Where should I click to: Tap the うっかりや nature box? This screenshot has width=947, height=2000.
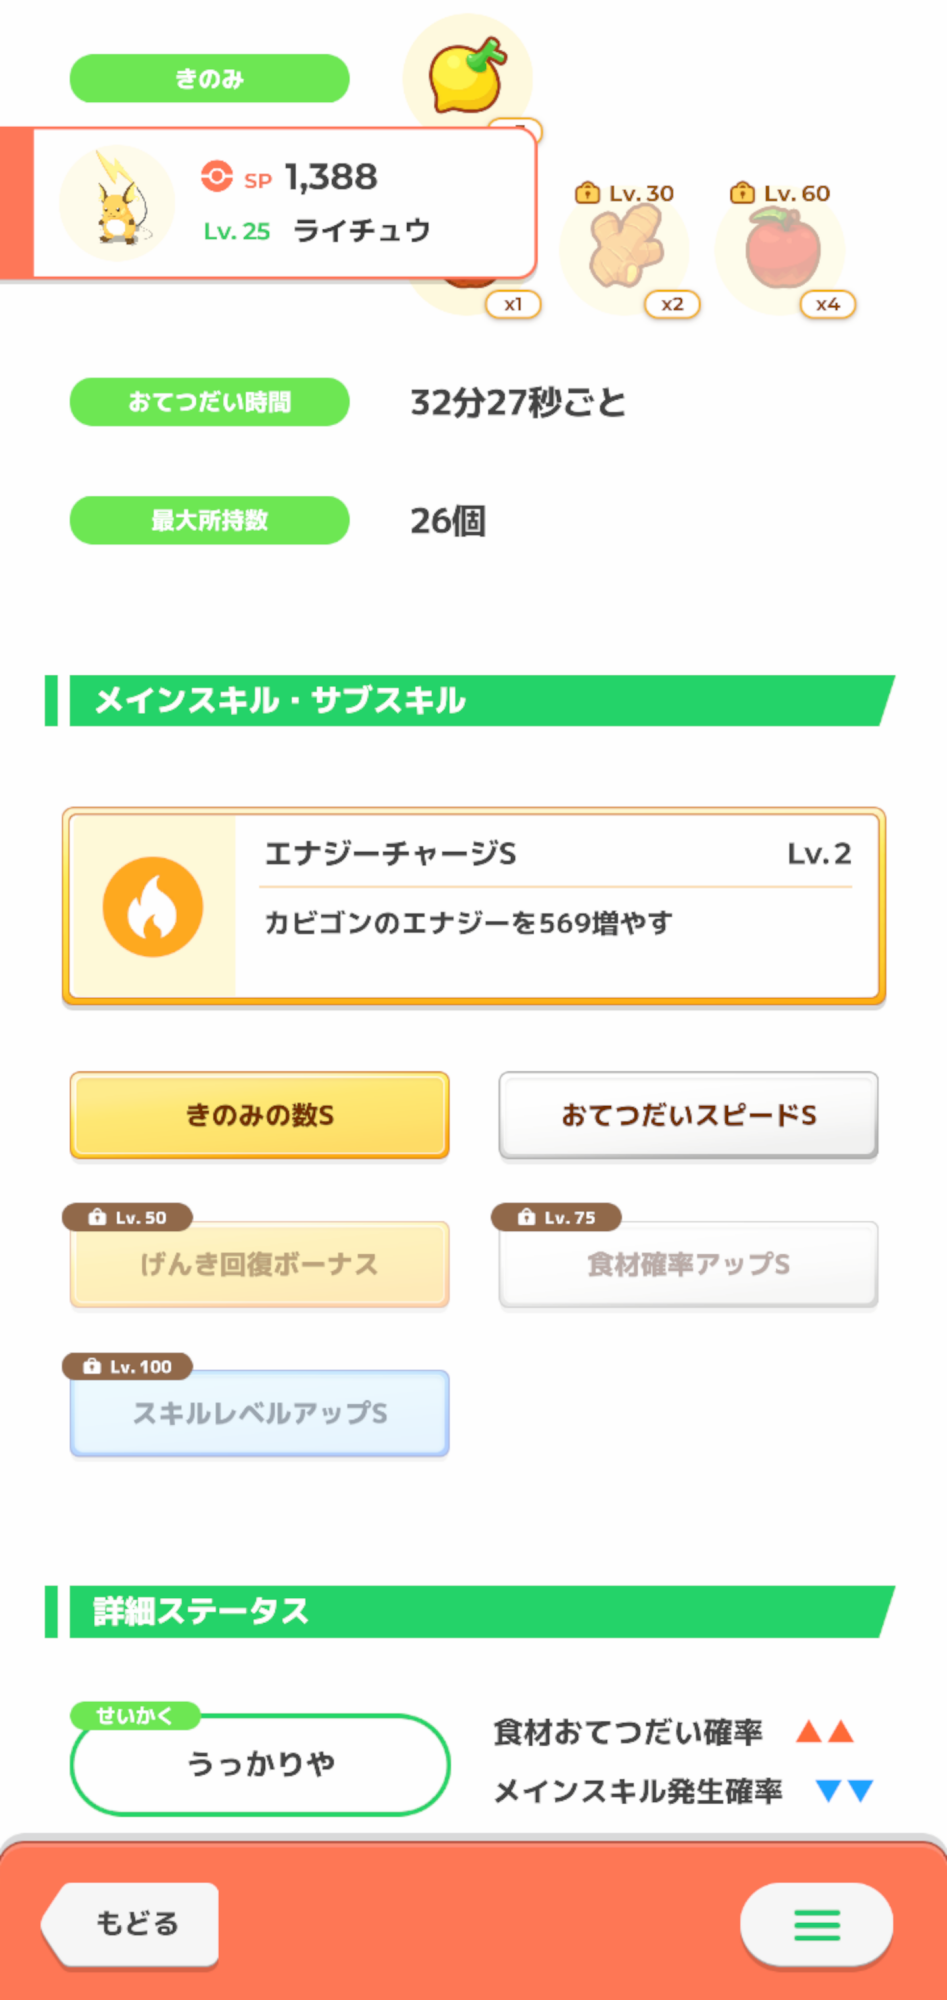pos(260,1764)
